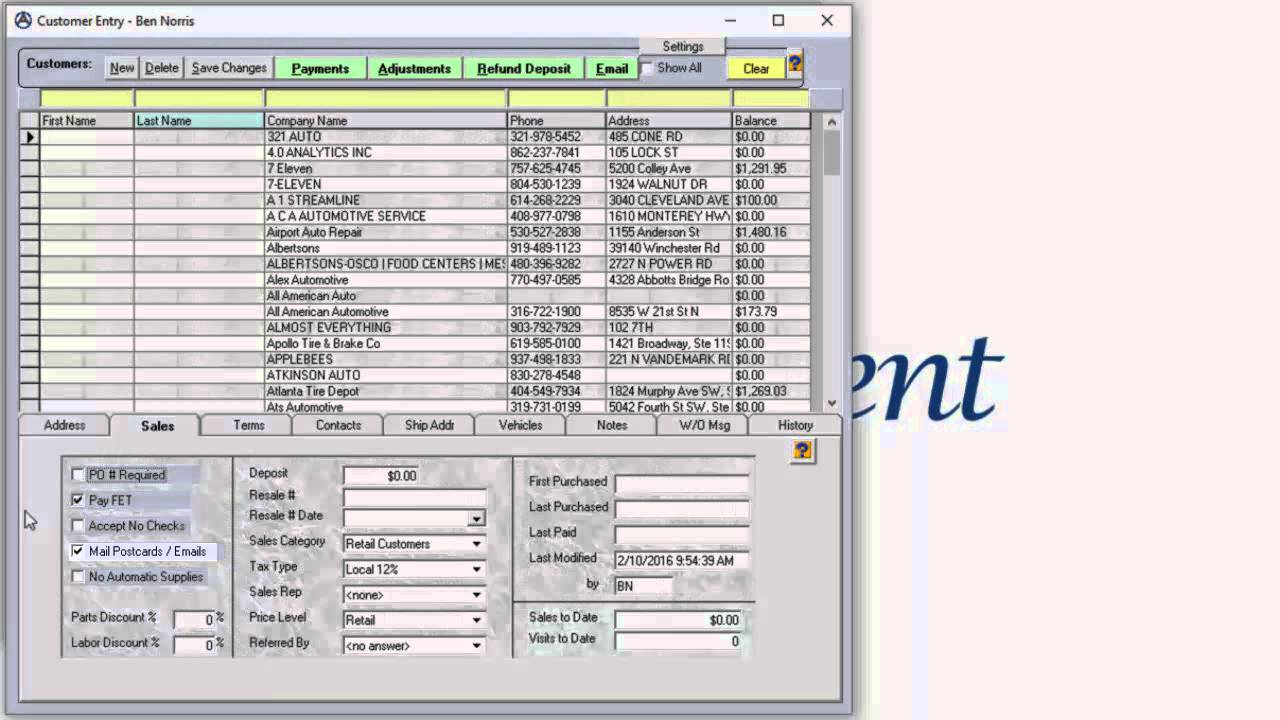
Task: Click the Resale # input field
Action: click(x=414, y=497)
